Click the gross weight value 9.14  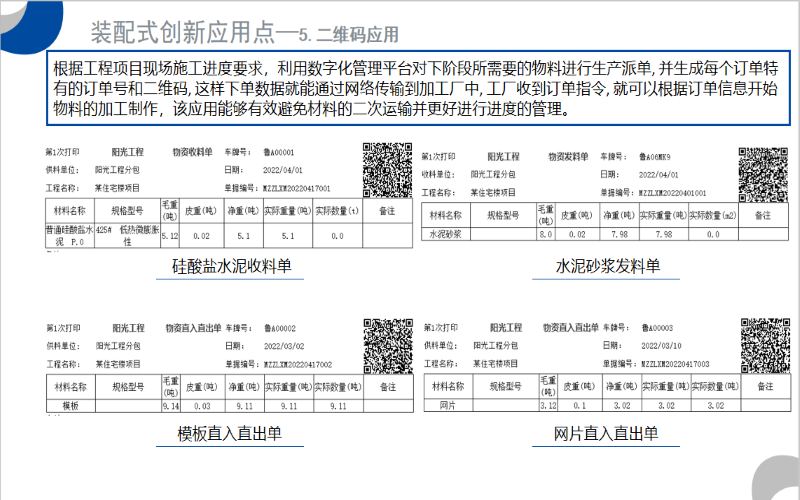tap(170, 406)
